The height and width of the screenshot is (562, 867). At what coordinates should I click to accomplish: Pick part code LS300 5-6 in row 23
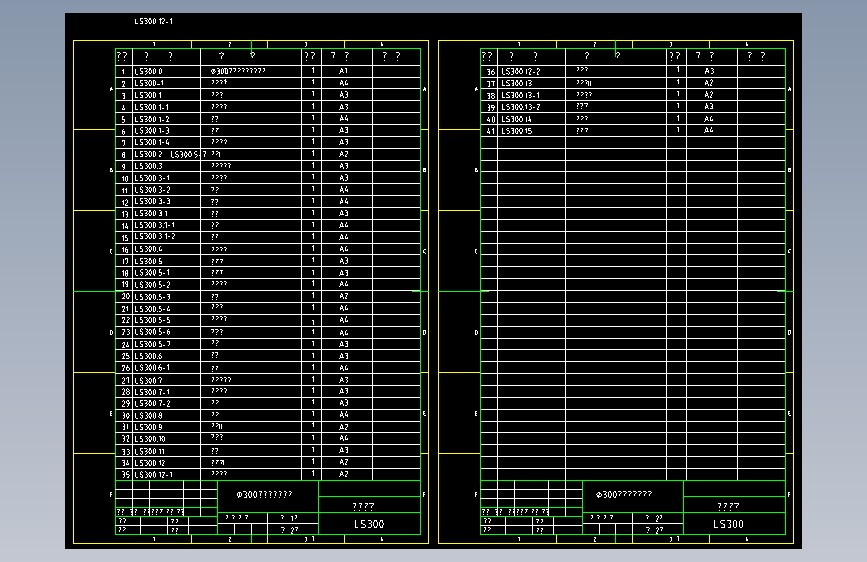(153, 332)
